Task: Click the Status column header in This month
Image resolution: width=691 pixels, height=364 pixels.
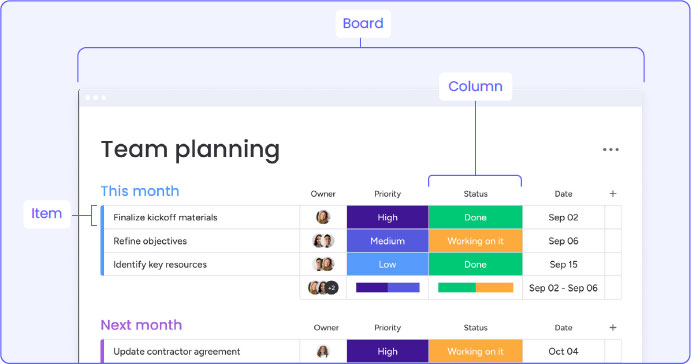Action: coord(476,194)
